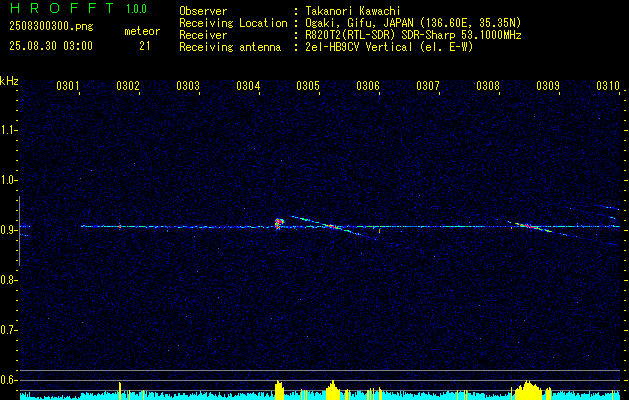Click the 0303 time marker
629x400 pixels.
pyautogui.click(x=188, y=85)
